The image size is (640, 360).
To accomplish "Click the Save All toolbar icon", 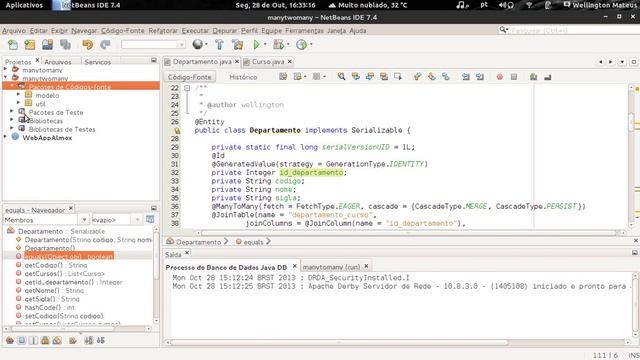I will [65, 44].
